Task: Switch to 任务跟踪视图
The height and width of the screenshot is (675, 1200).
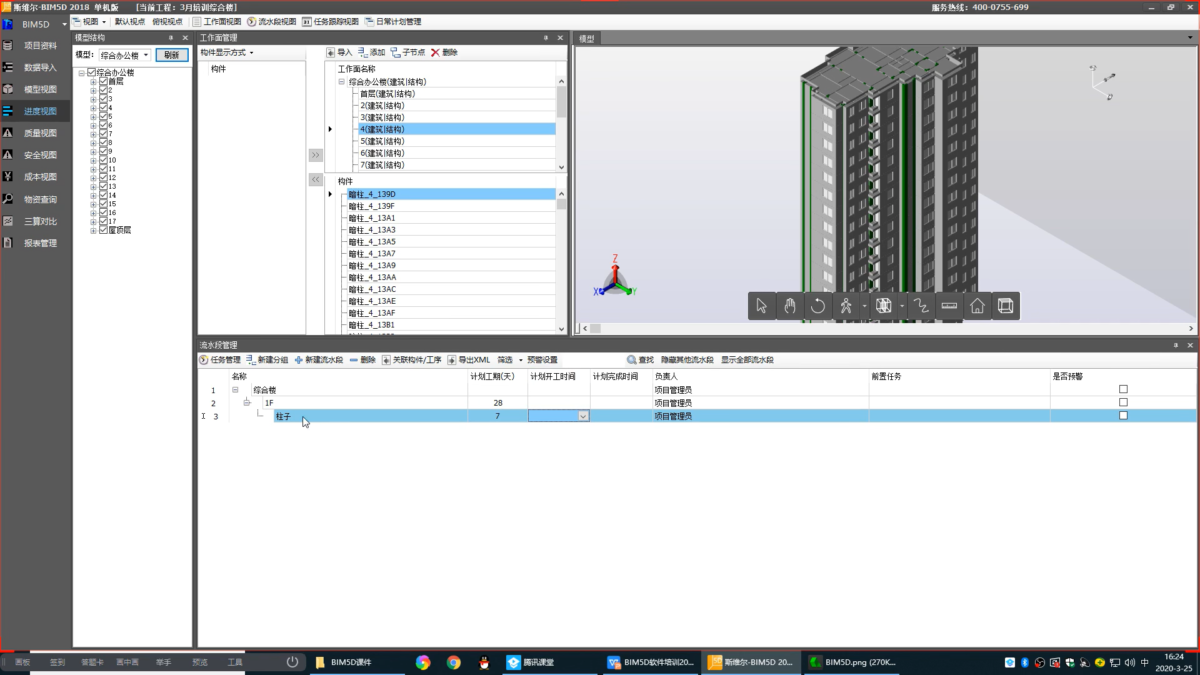Action: coord(330,21)
